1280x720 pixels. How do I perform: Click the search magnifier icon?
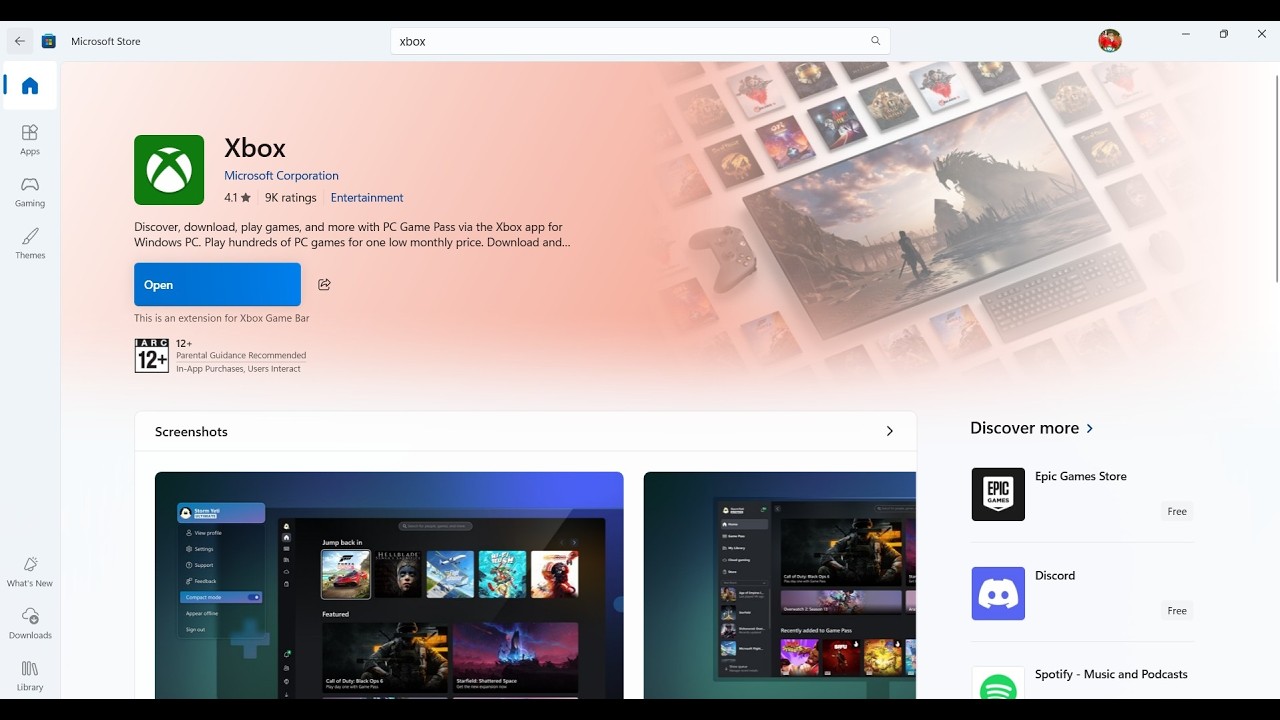click(x=875, y=41)
